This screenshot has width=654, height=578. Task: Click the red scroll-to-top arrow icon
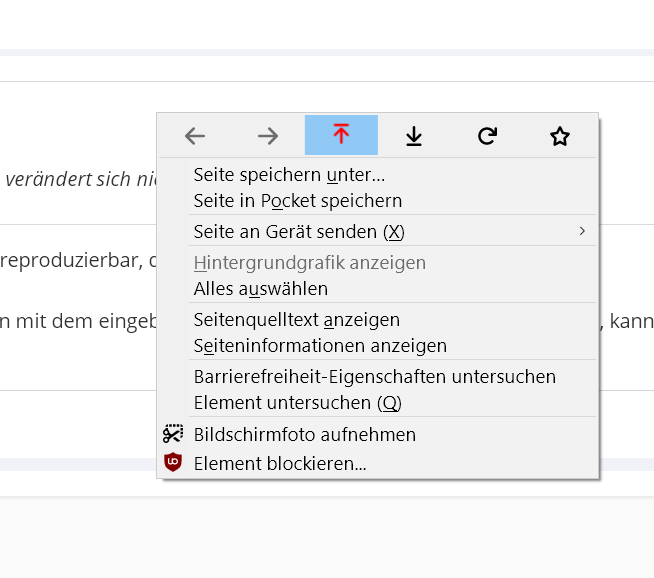click(341, 136)
